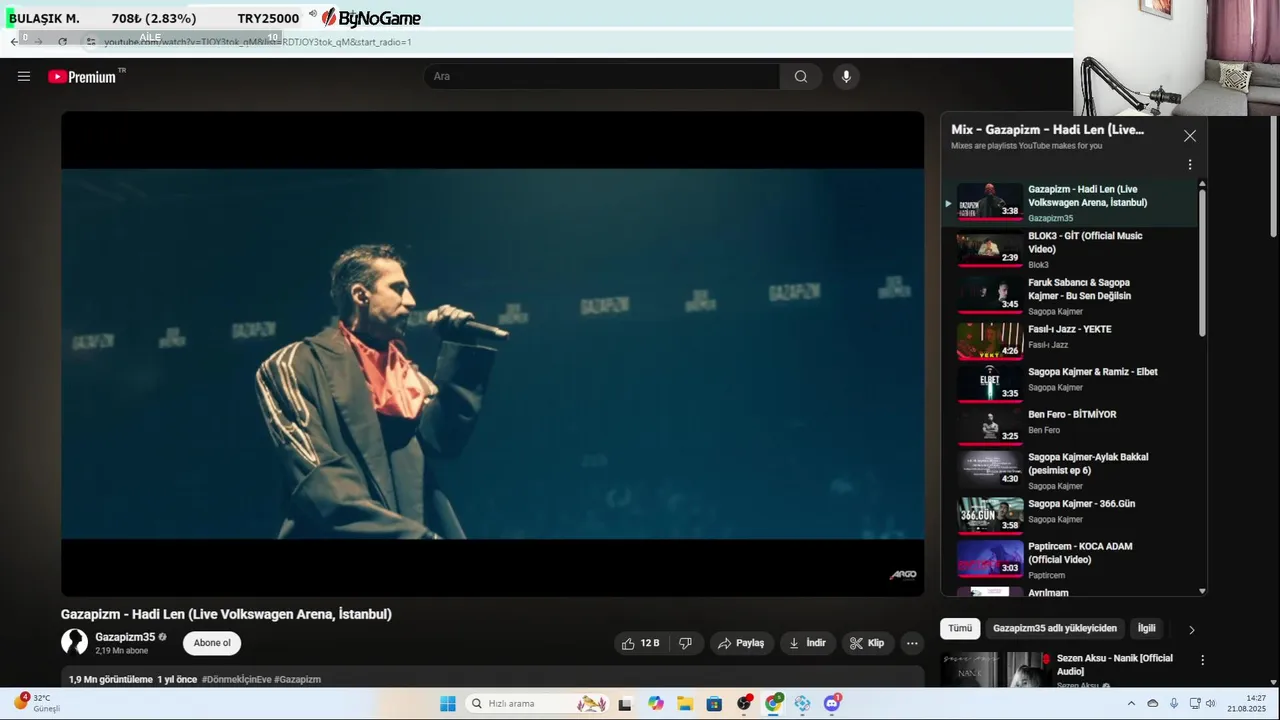Open options for Sezen Aksu Nanik video
1280x720 pixels.
pyautogui.click(x=1203, y=660)
